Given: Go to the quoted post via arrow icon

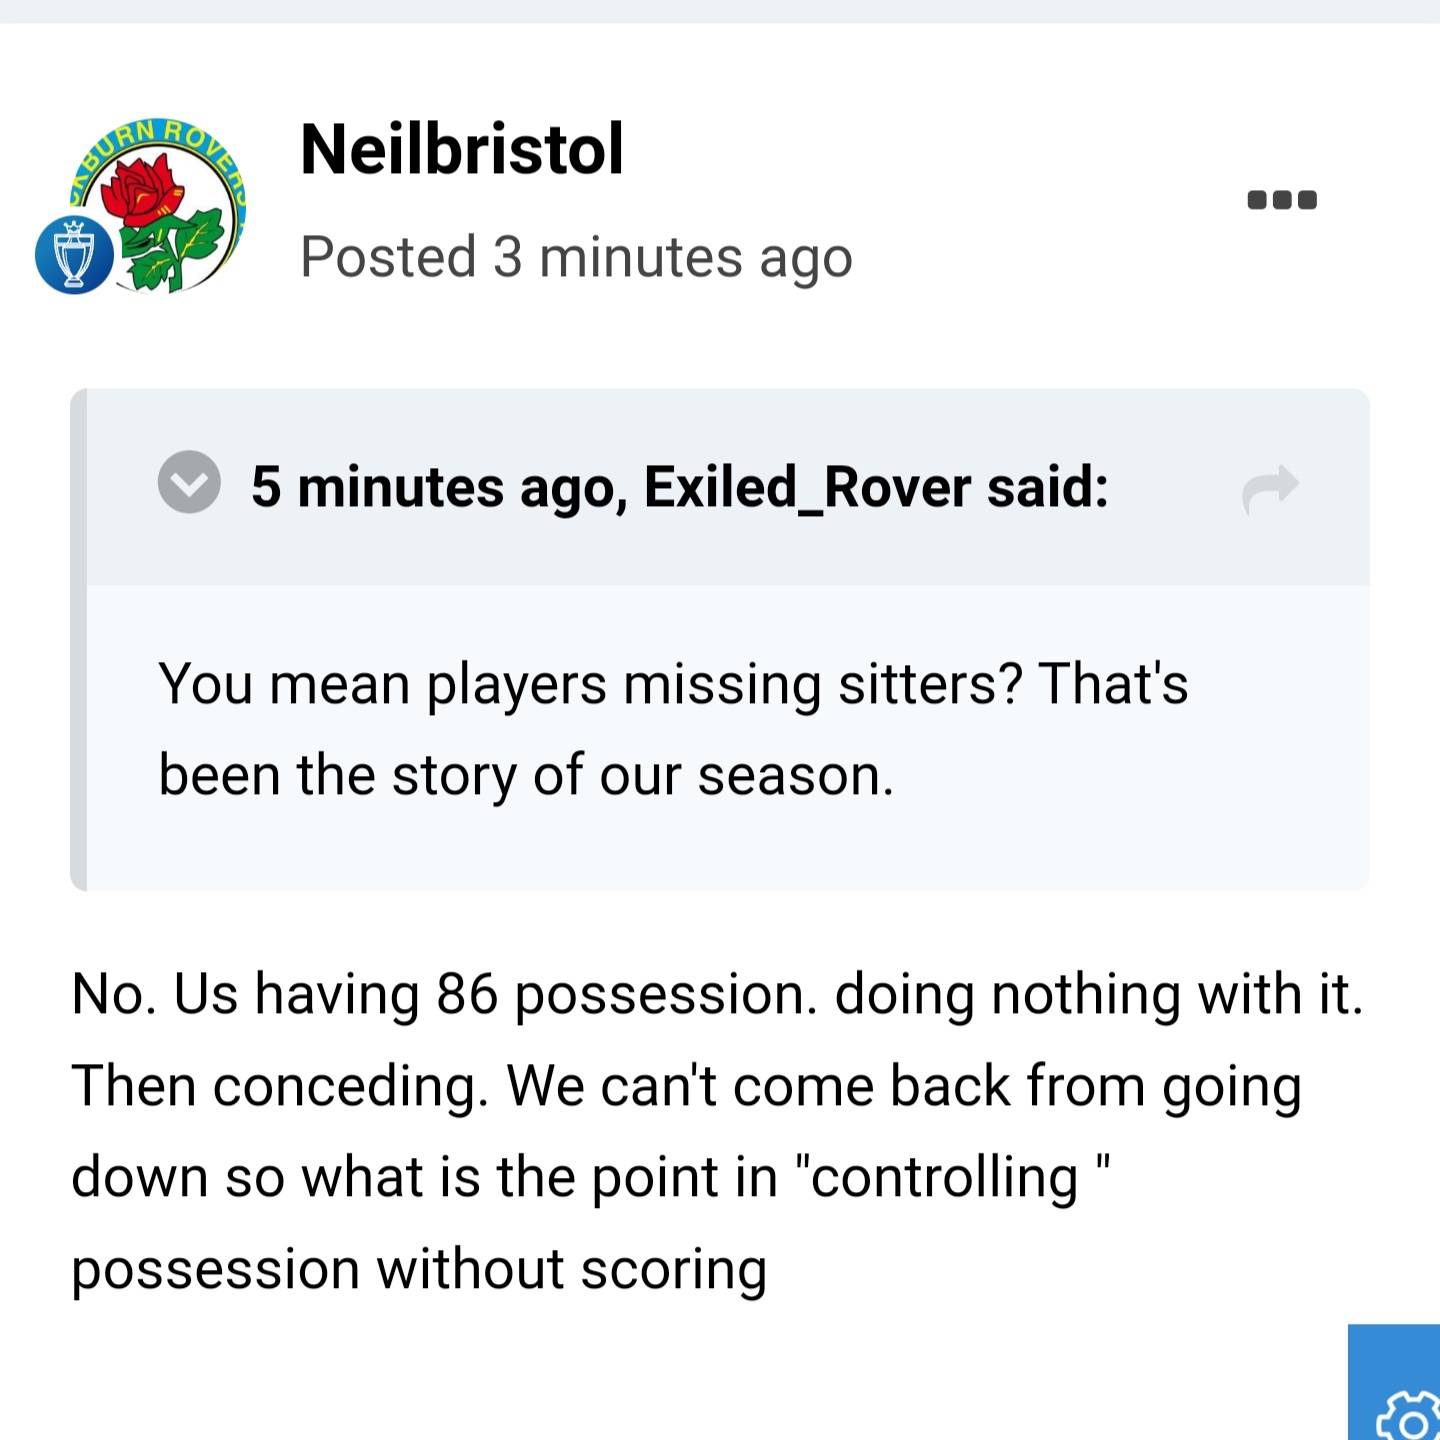Looking at the screenshot, I should [x=1270, y=488].
